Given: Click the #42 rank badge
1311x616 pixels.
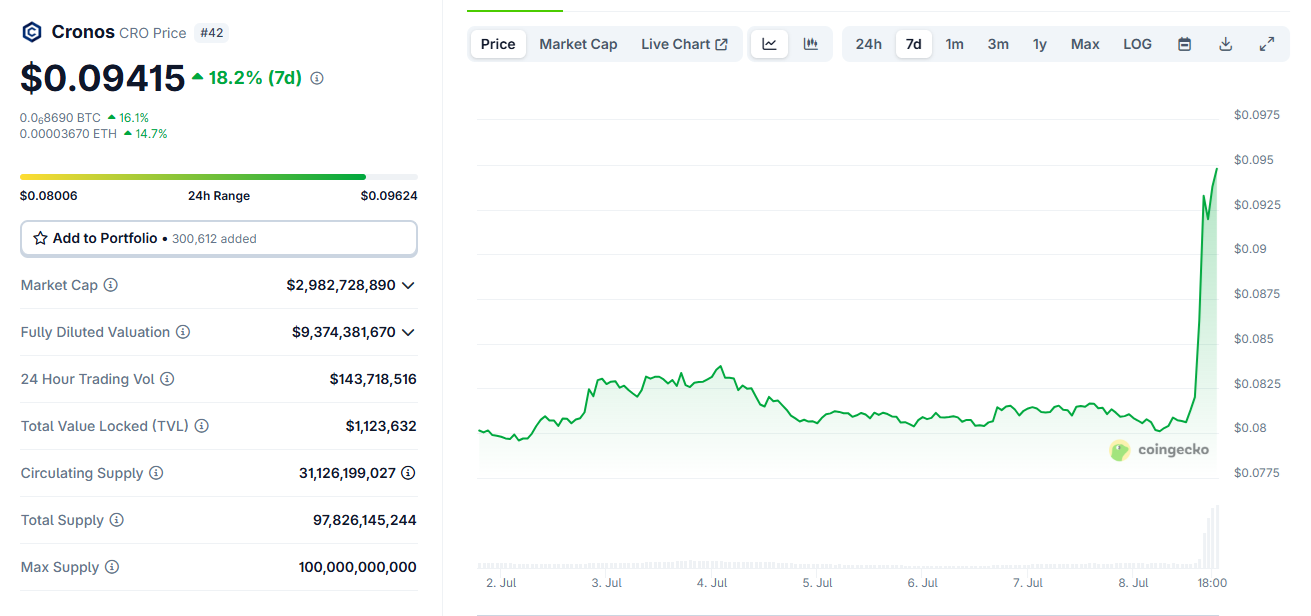Looking at the screenshot, I should click(211, 32).
